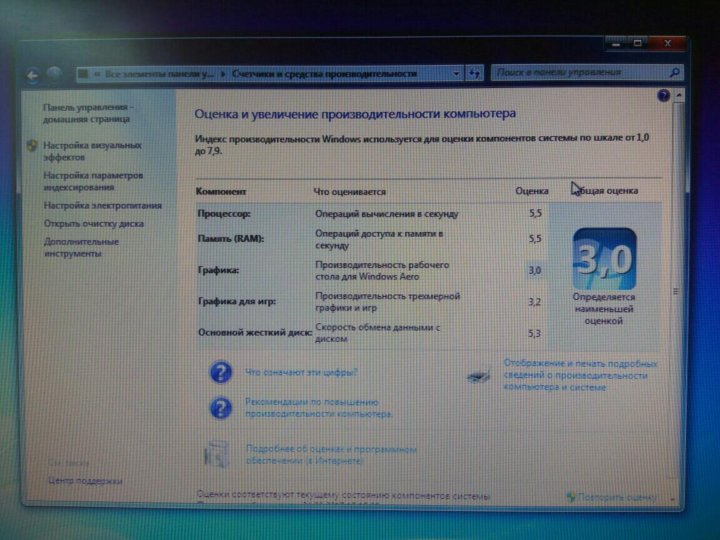Click breadcrumb 'Все элементы панели у...'
720x540 pixels.
[x=159, y=74]
